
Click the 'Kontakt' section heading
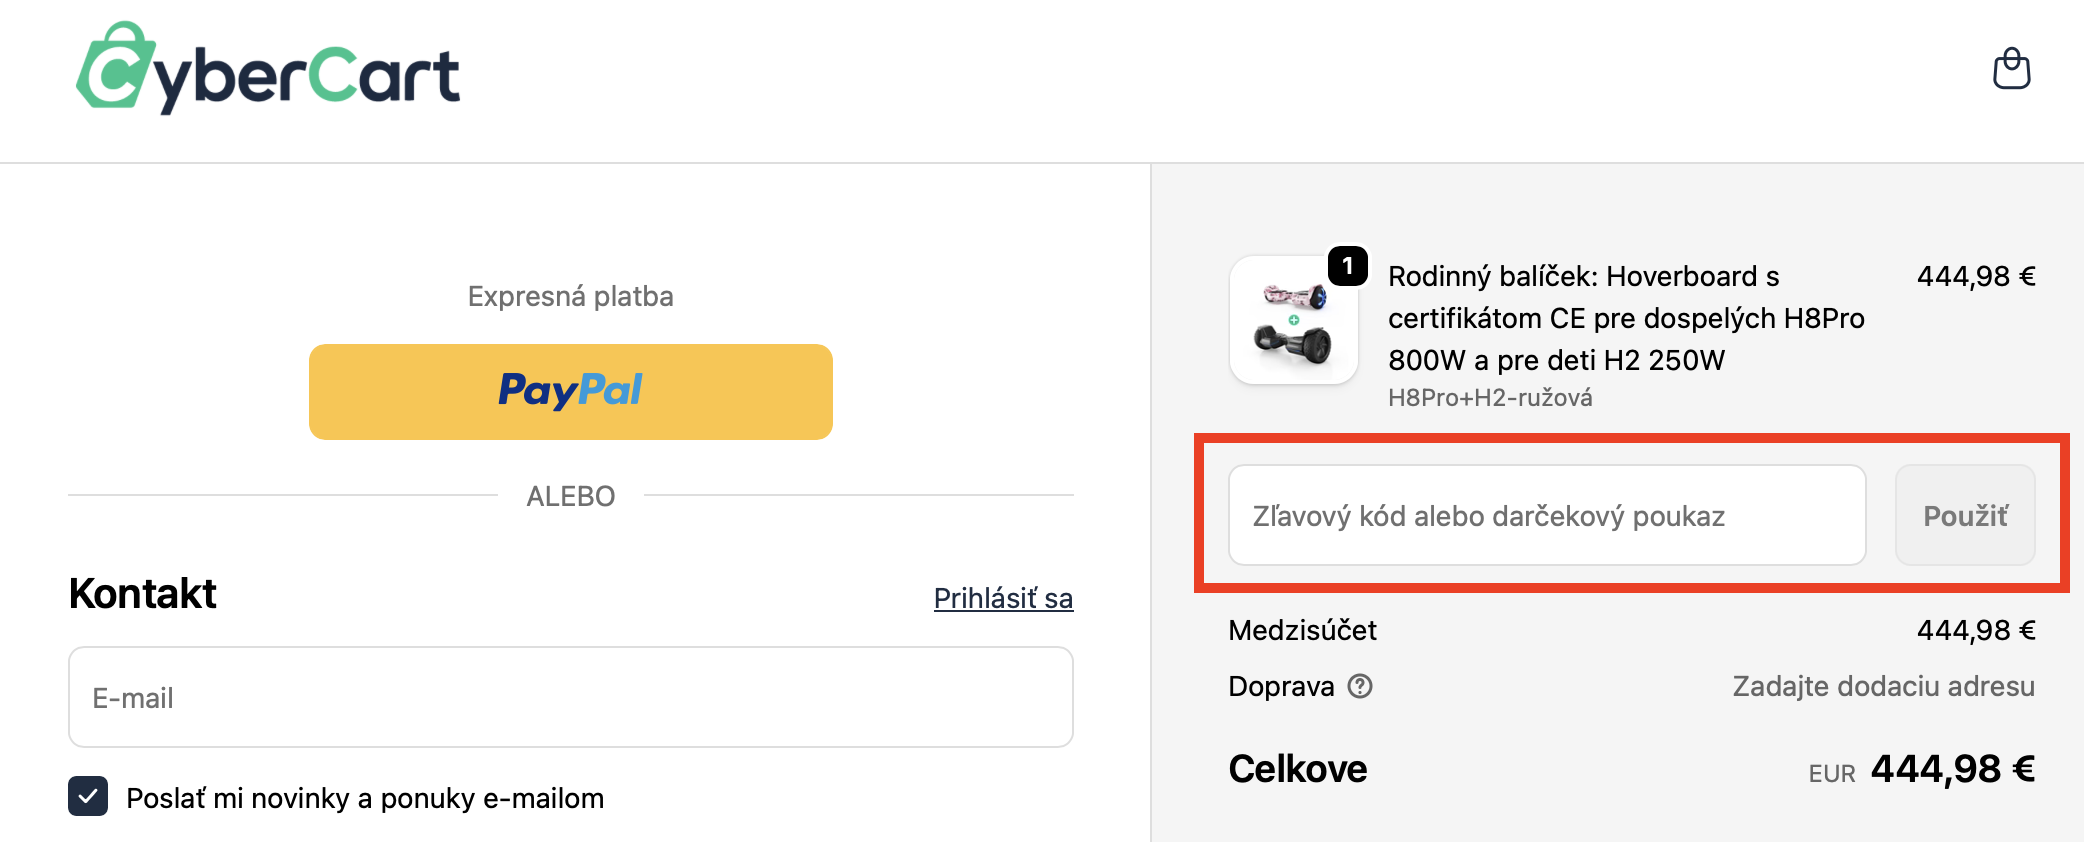[143, 594]
